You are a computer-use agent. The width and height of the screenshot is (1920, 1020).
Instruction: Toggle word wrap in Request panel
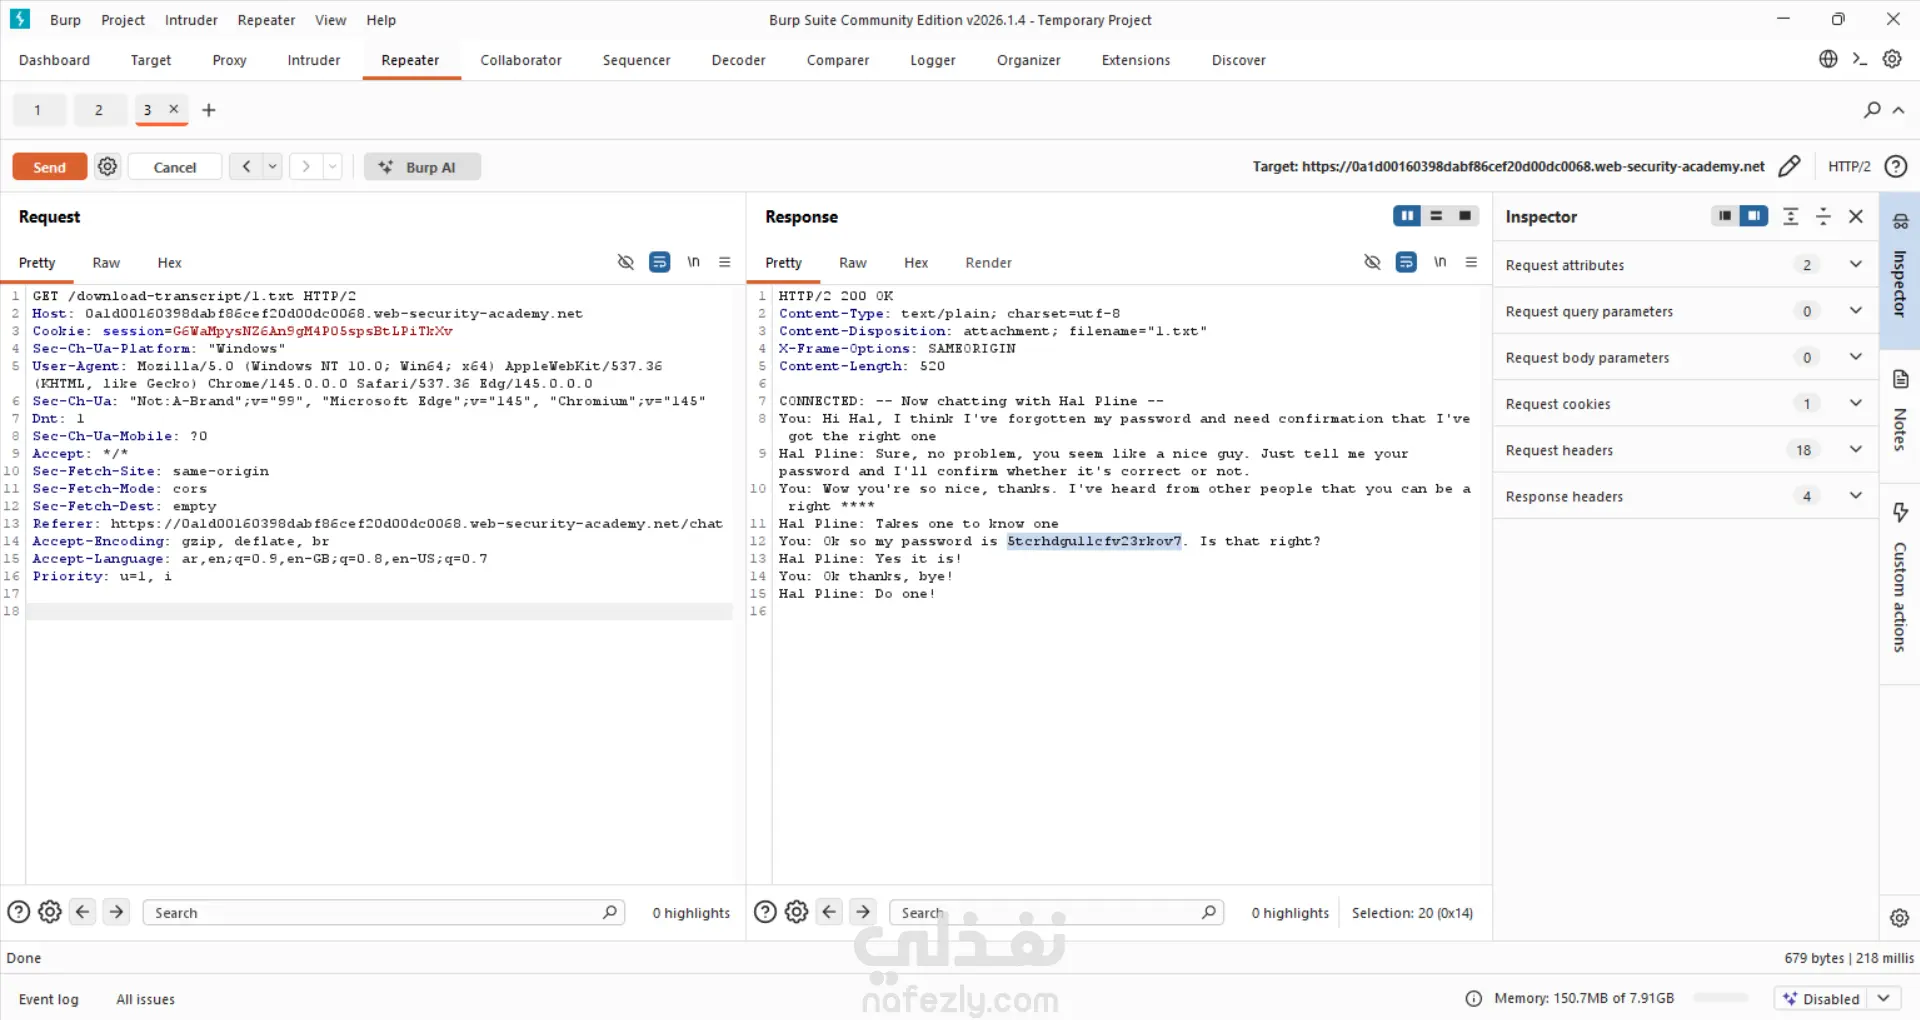[x=660, y=262]
